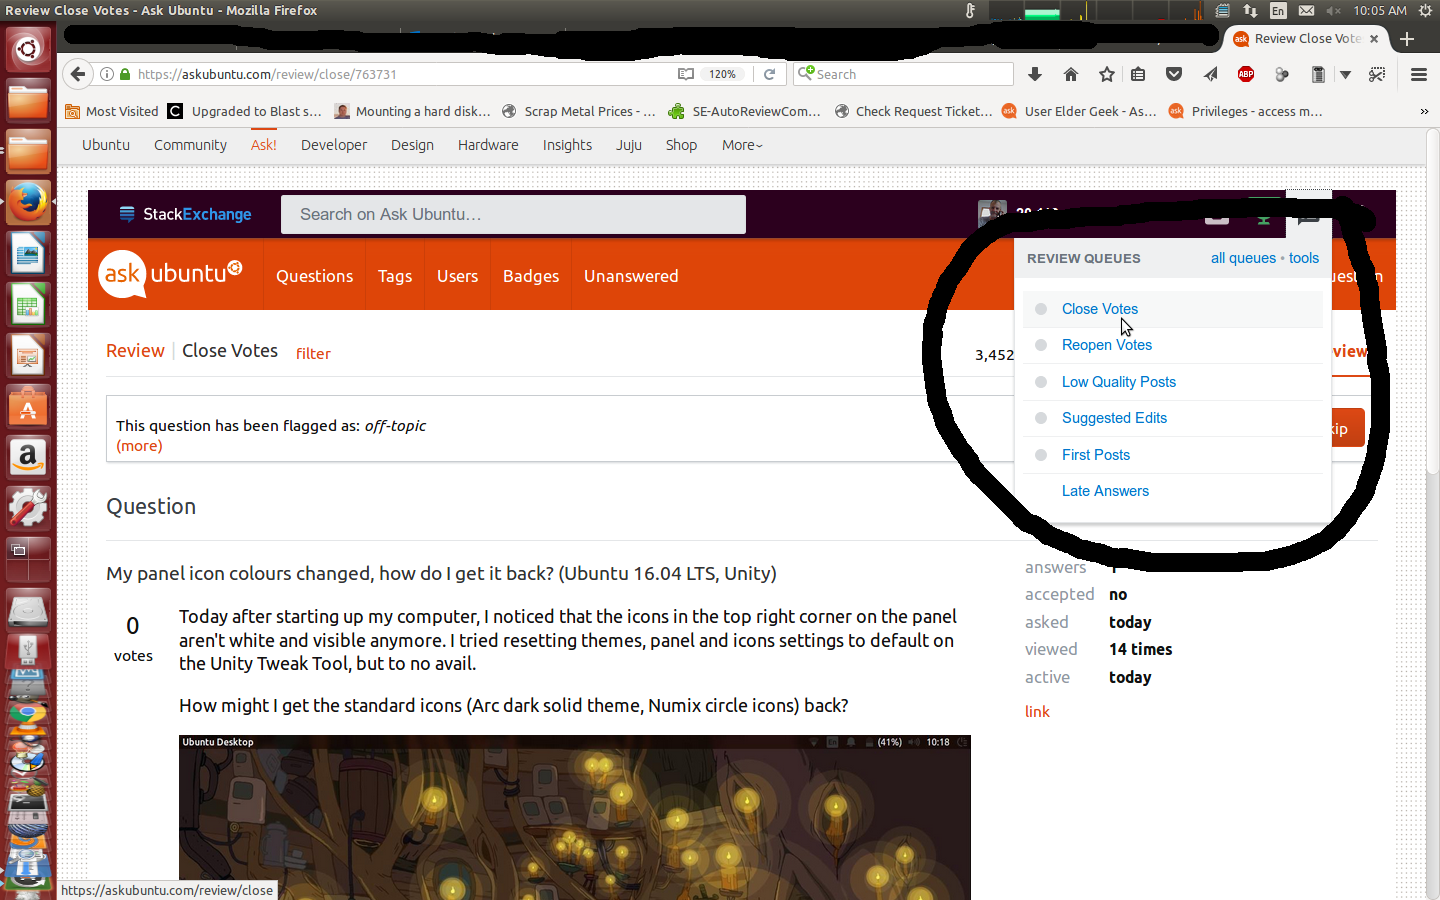Go to the Unanswered tab

coord(631,276)
